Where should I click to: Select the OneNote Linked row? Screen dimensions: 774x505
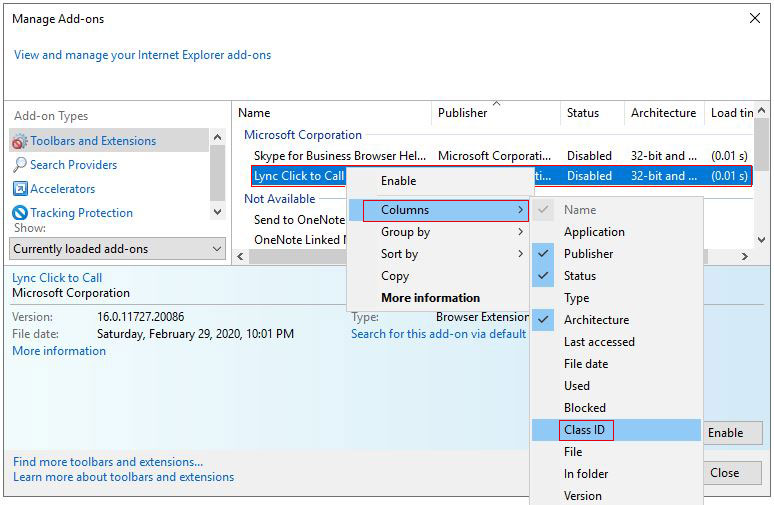point(299,240)
